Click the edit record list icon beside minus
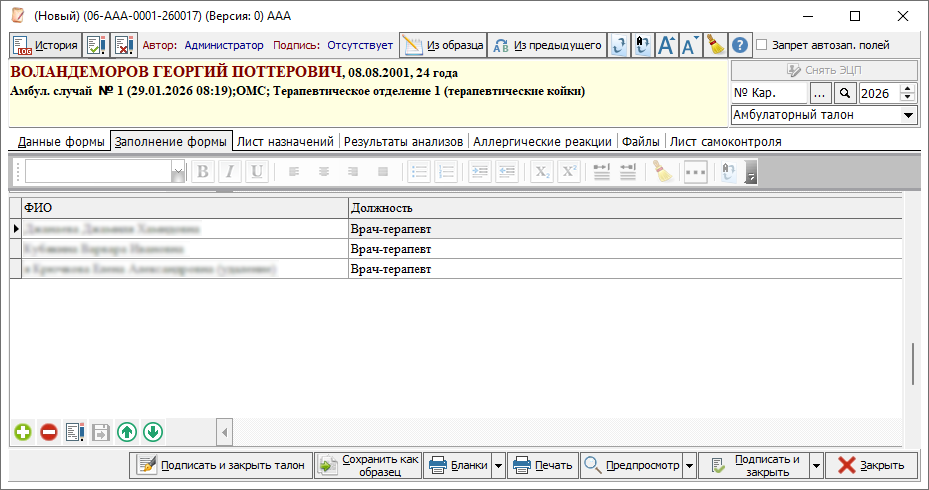929x490 pixels. (x=75, y=433)
